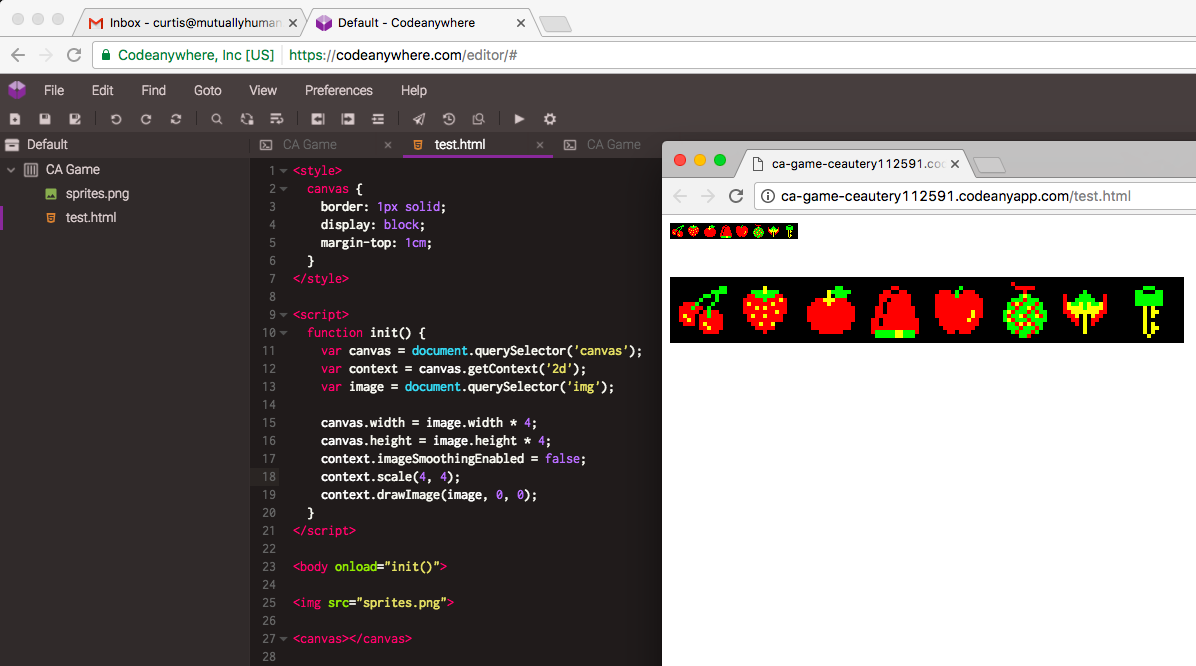
Task: Open the revision history clock icon
Action: (448, 119)
